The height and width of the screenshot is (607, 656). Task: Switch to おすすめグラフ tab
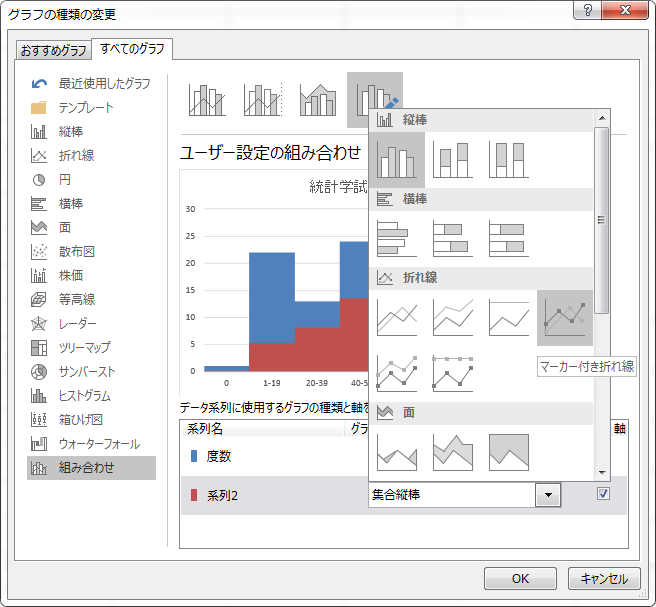[54, 50]
